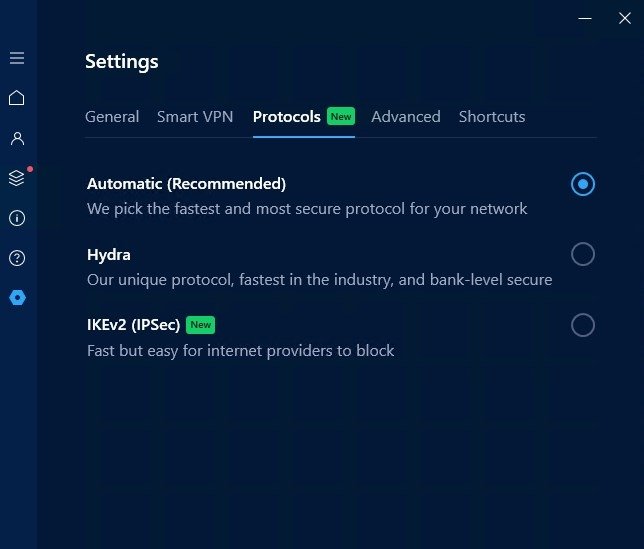
Task: Switch to the Smart VPN tab
Action: click(x=195, y=117)
